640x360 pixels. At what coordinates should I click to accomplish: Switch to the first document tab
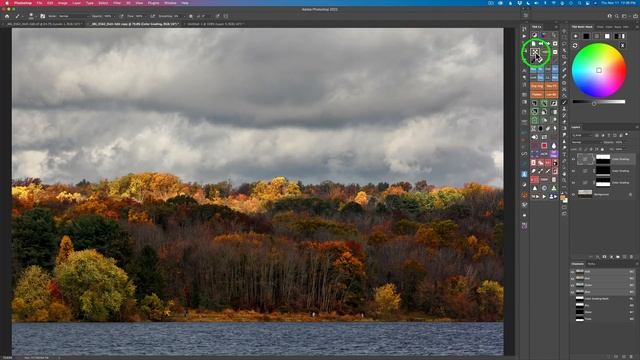43,24
